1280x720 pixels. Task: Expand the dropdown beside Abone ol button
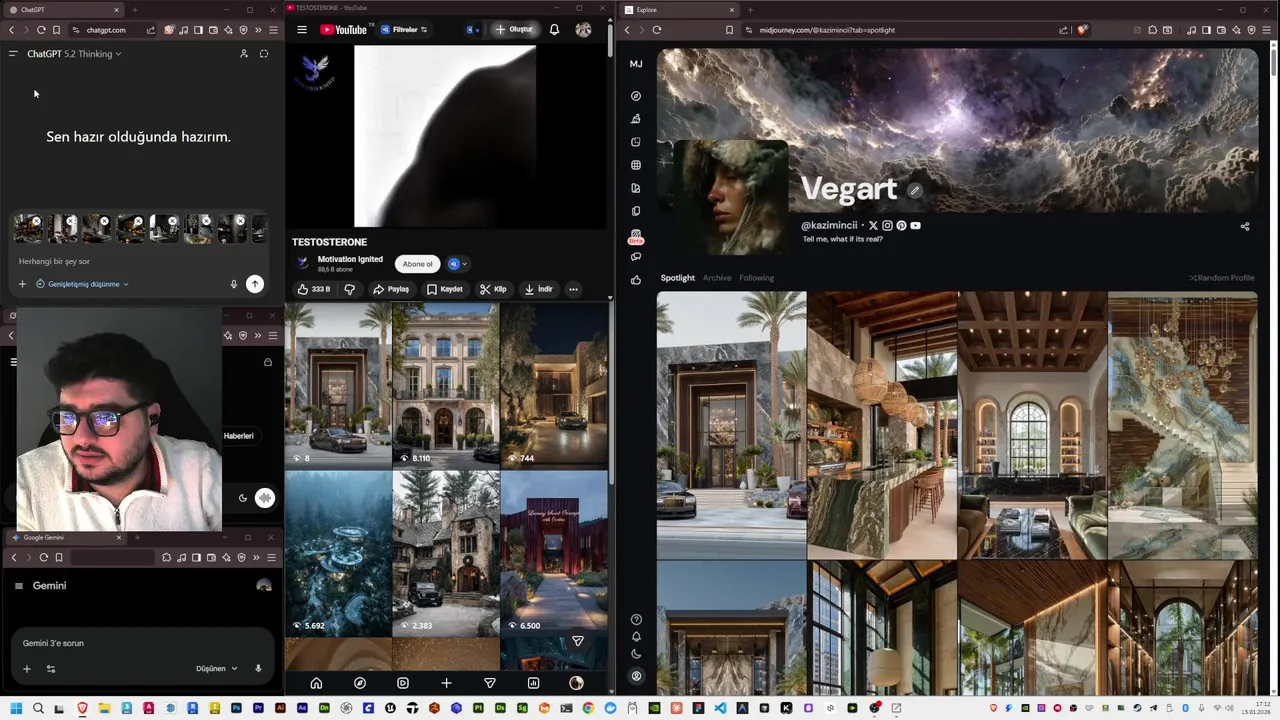tap(458, 264)
